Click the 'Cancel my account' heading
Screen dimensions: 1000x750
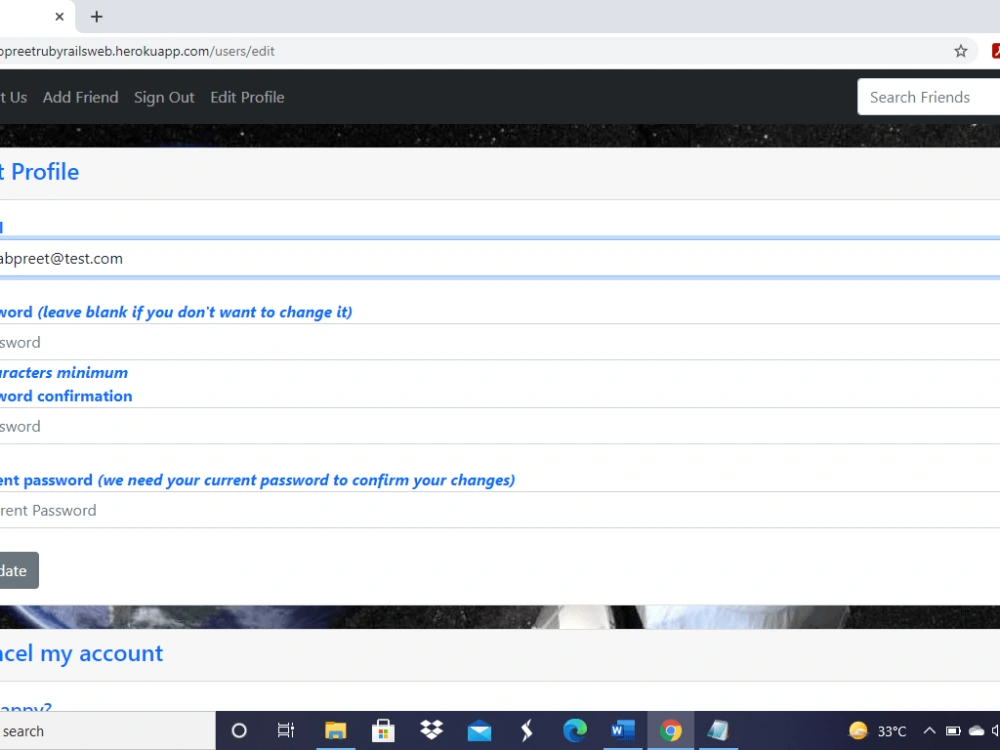(82, 654)
